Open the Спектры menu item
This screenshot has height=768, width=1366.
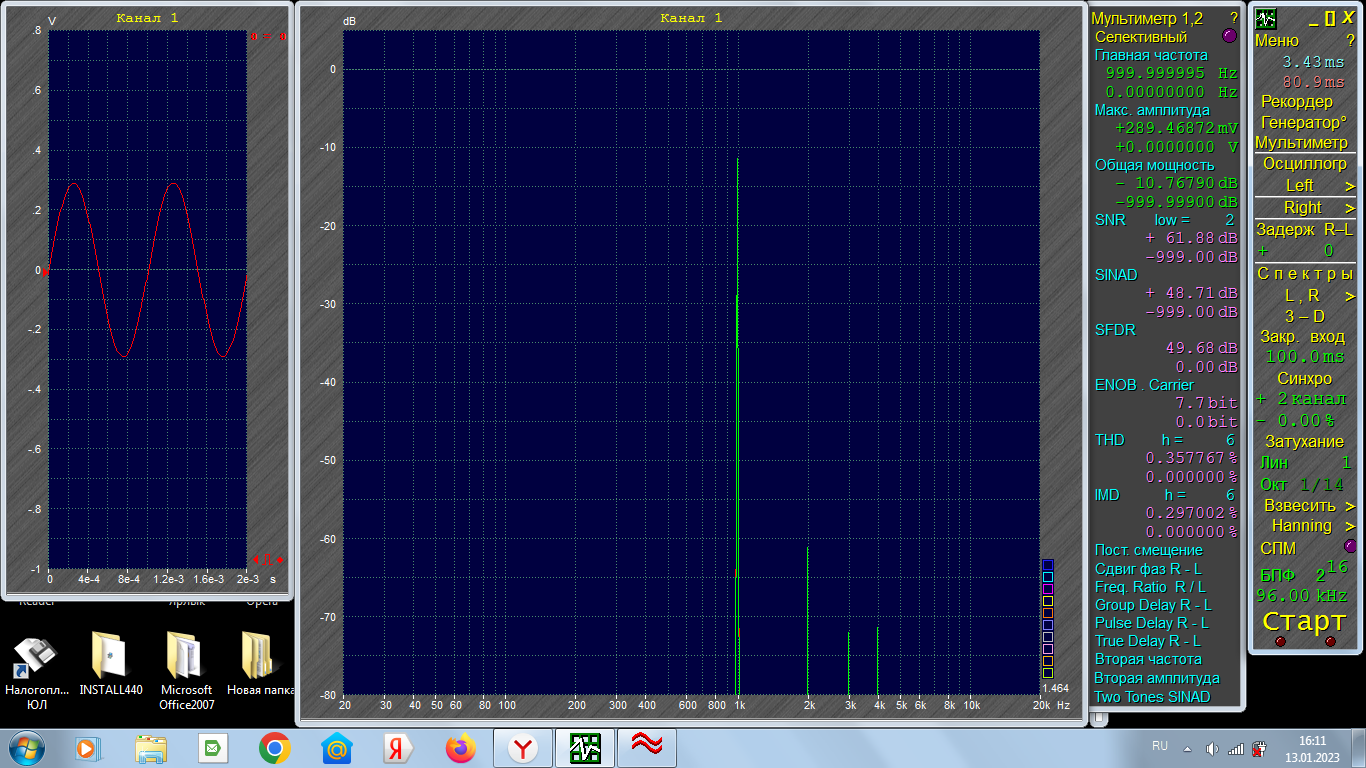tap(1305, 273)
